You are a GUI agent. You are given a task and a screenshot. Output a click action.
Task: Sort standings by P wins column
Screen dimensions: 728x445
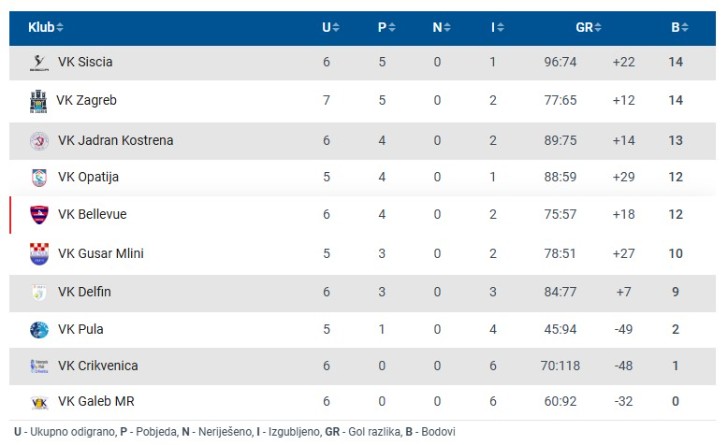(x=386, y=28)
